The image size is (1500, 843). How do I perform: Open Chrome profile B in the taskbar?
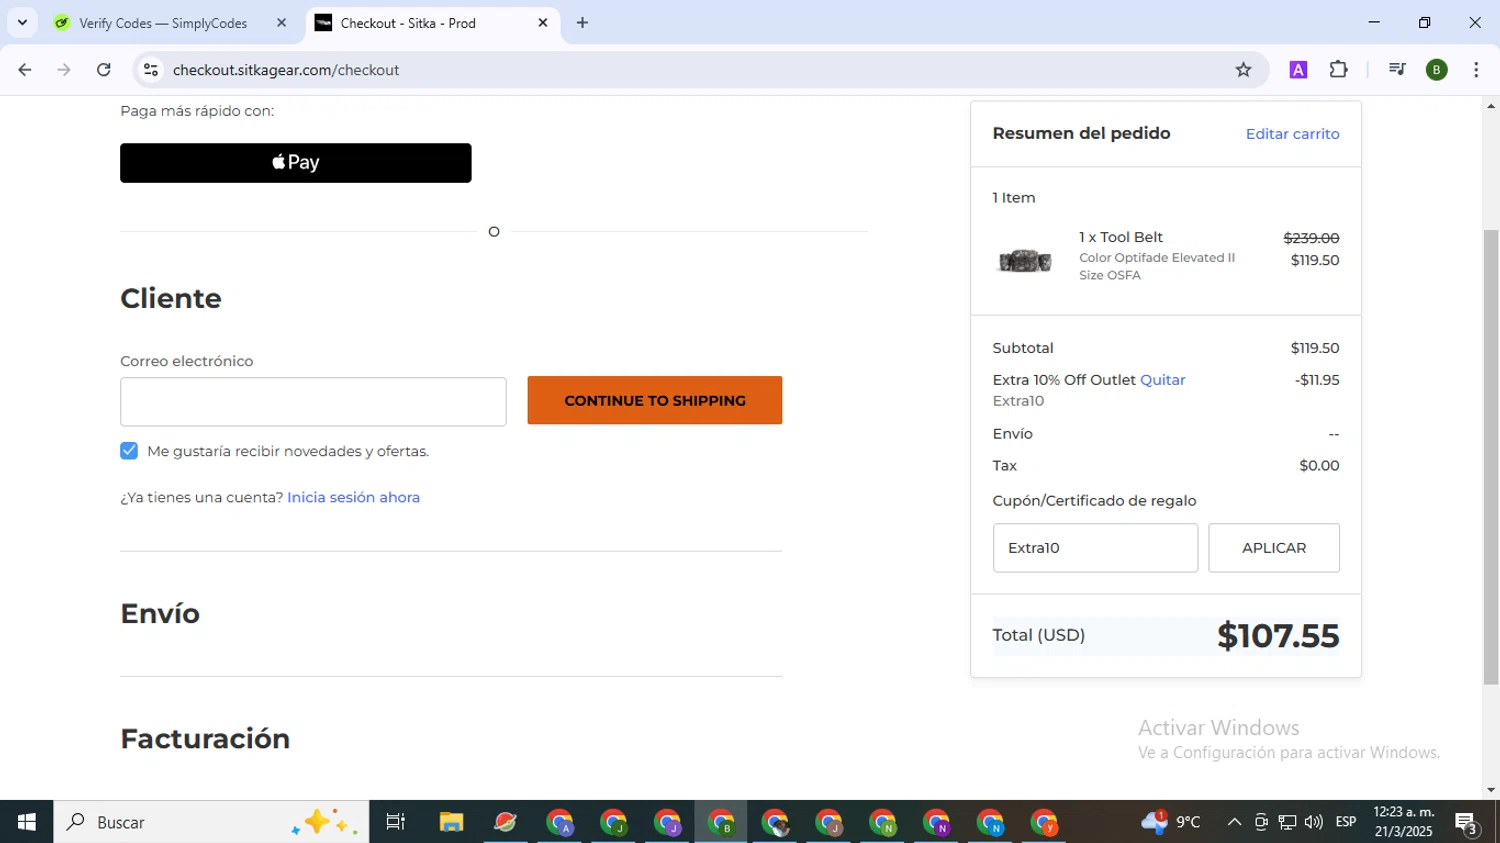[x=721, y=822]
